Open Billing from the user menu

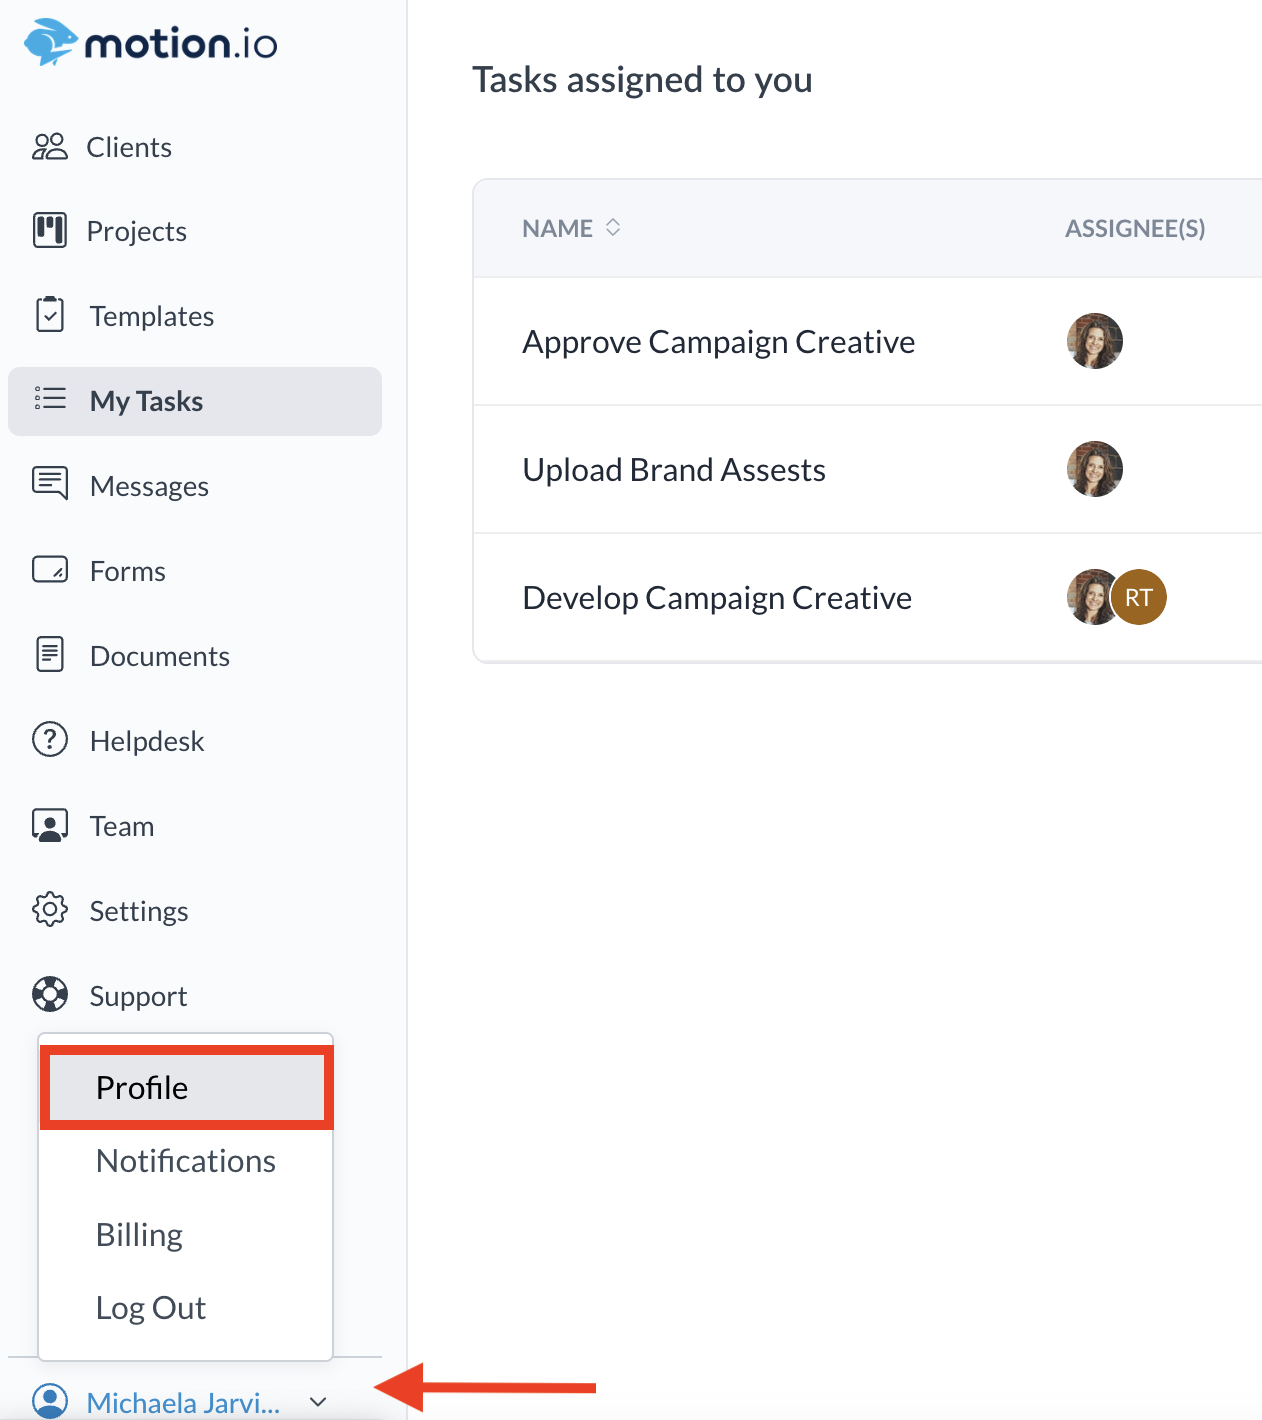[139, 1235]
